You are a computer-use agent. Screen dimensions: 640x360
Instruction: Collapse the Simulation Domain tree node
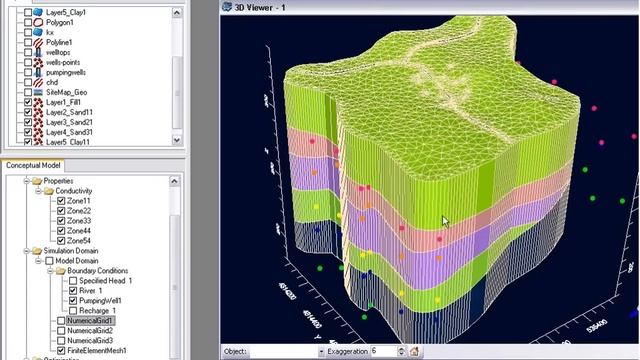[x=26, y=251]
